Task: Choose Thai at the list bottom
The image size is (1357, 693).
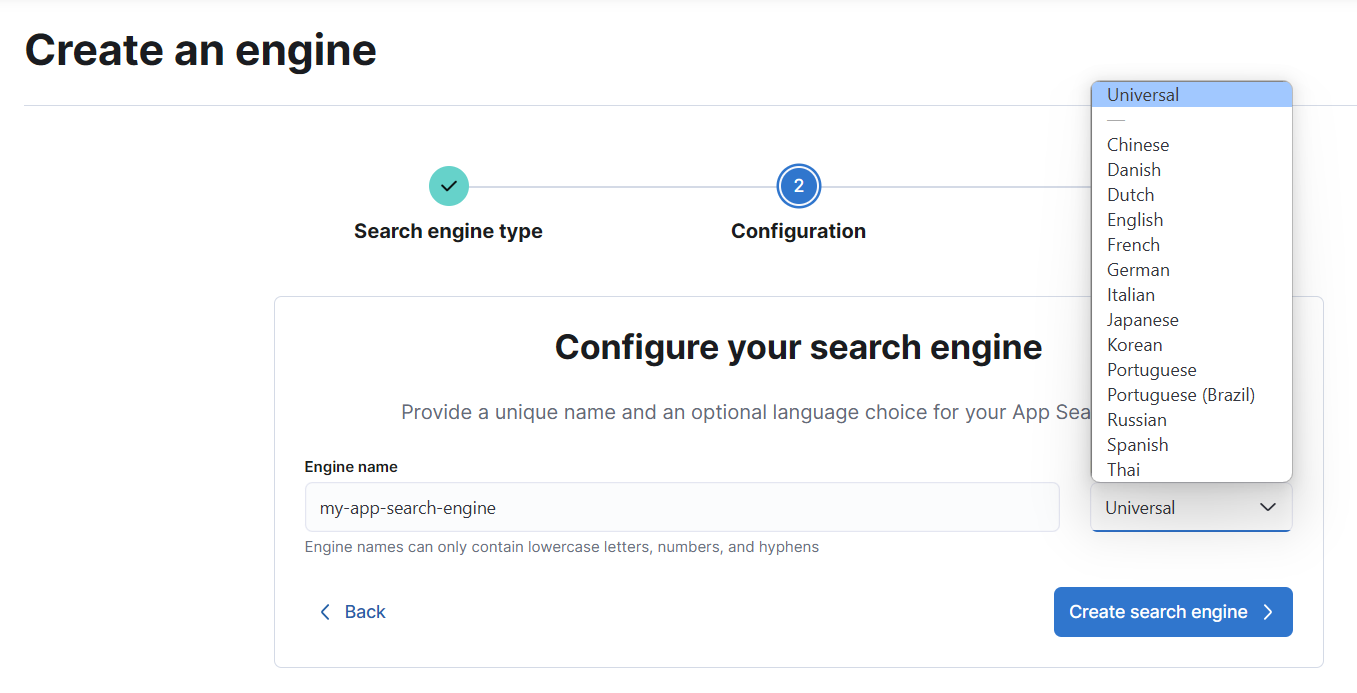Action: click(x=1124, y=470)
